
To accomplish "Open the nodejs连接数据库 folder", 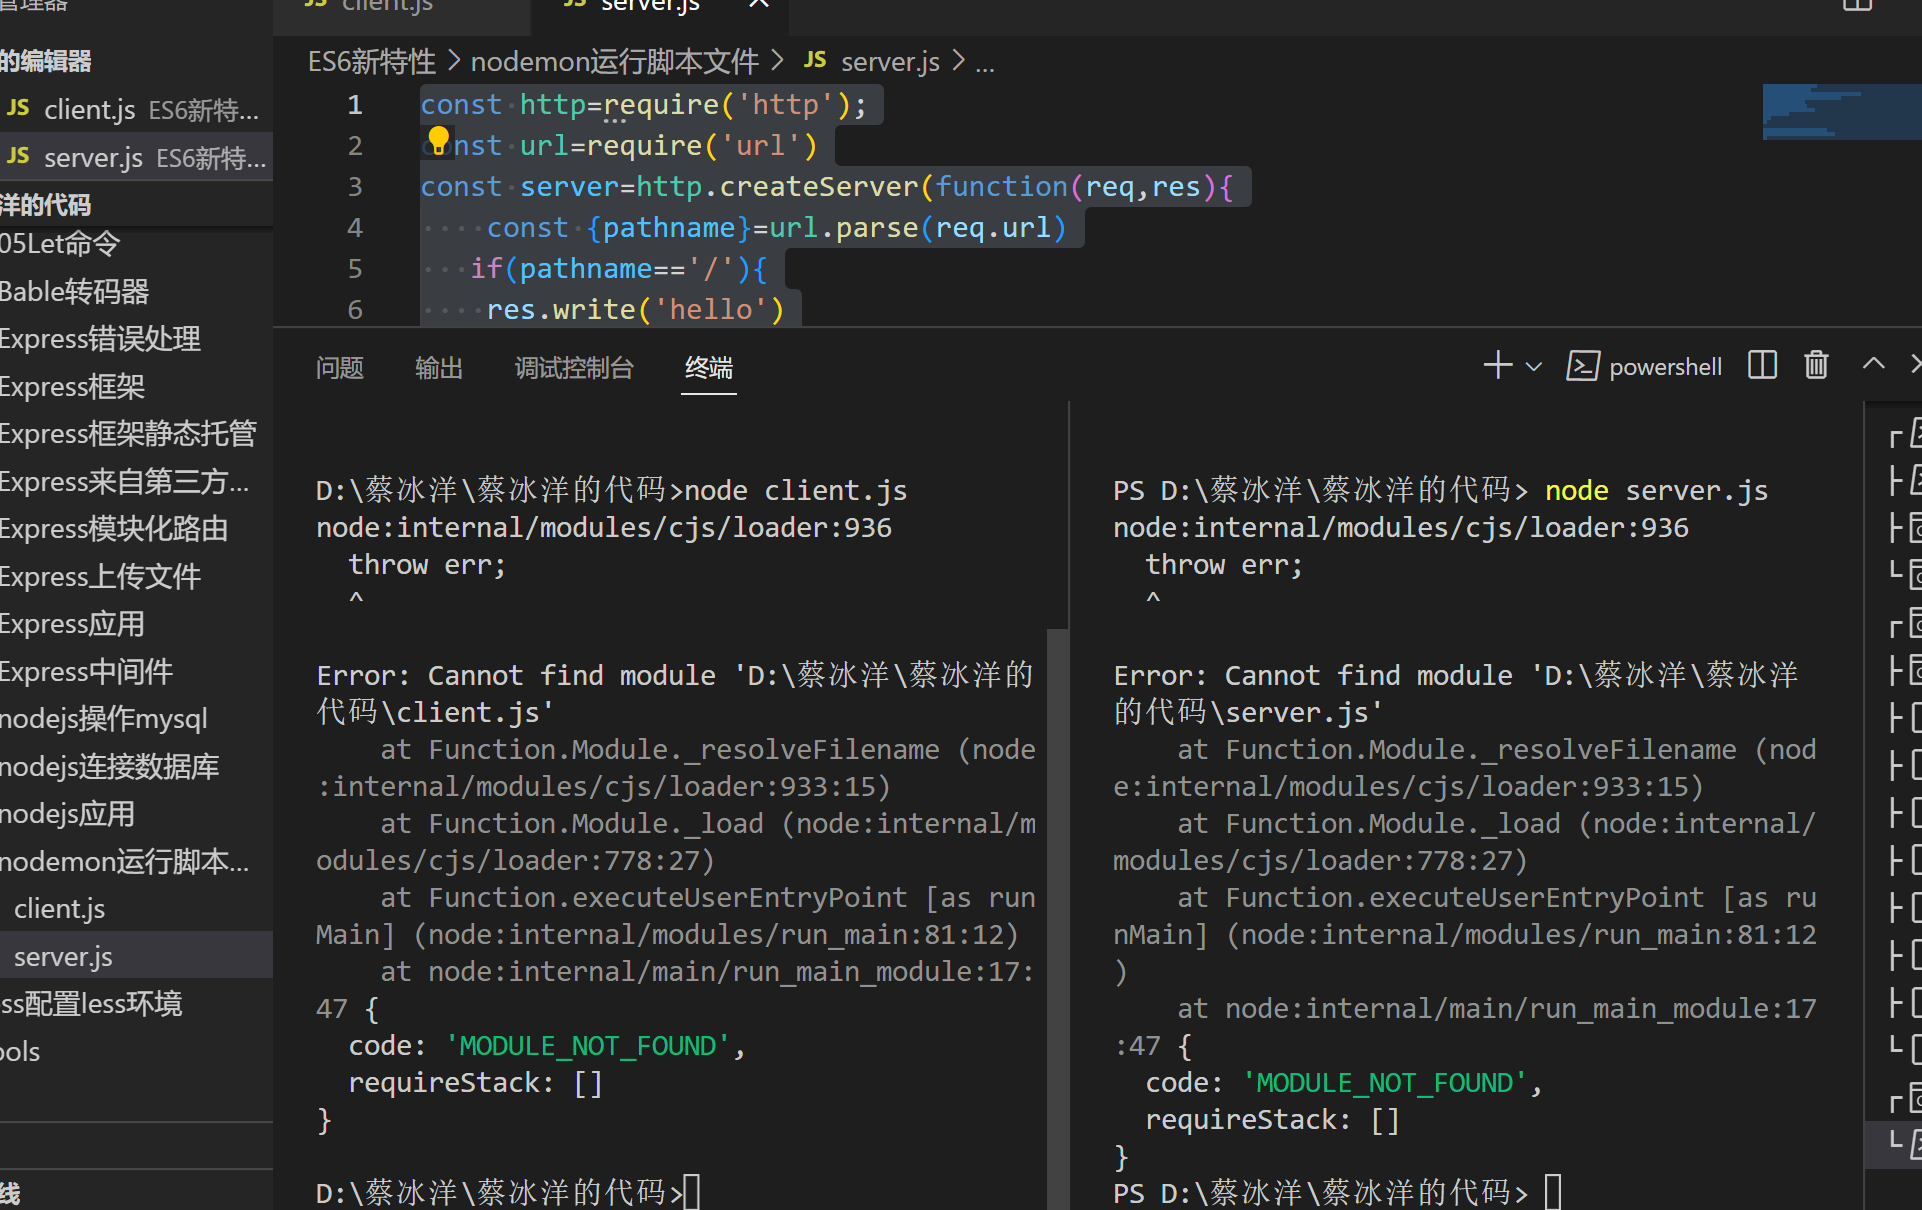I will click(136, 766).
